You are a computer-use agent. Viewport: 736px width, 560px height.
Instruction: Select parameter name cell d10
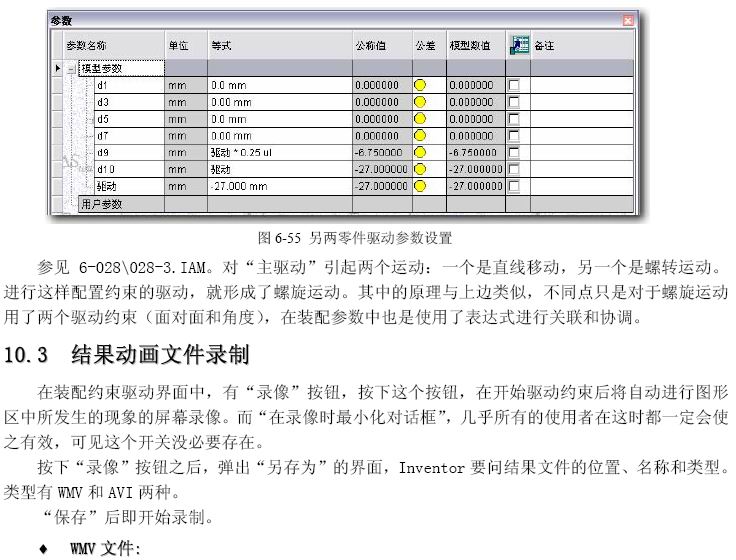pyautogui.click(x=130, y=169)
